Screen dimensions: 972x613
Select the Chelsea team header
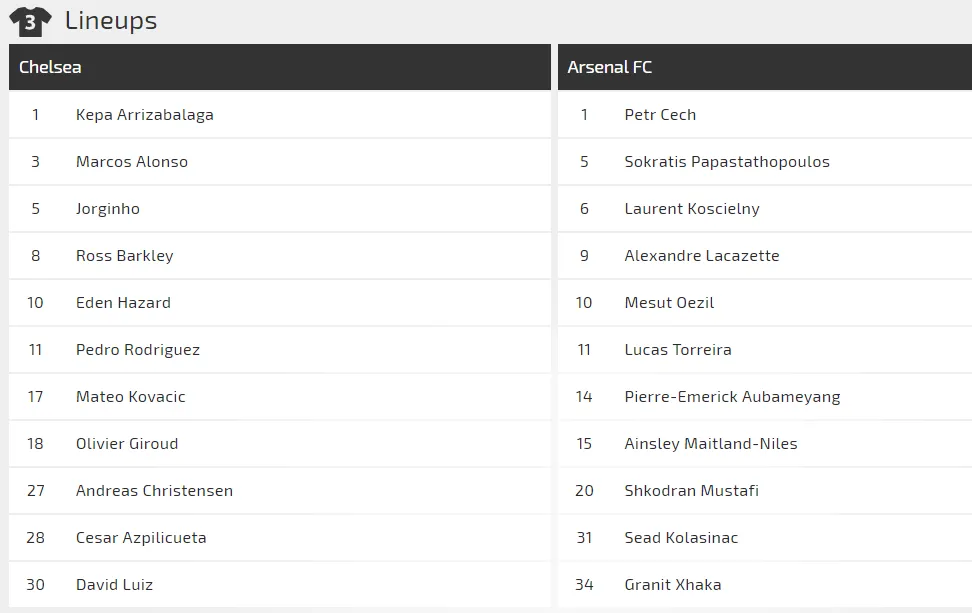tap(50, 67)
